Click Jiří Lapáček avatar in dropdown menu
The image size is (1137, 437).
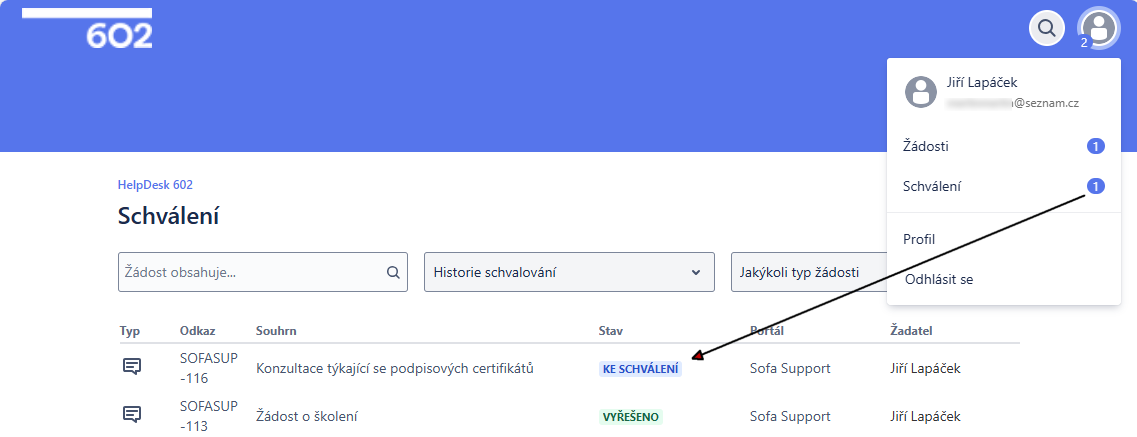pos(920,92)
